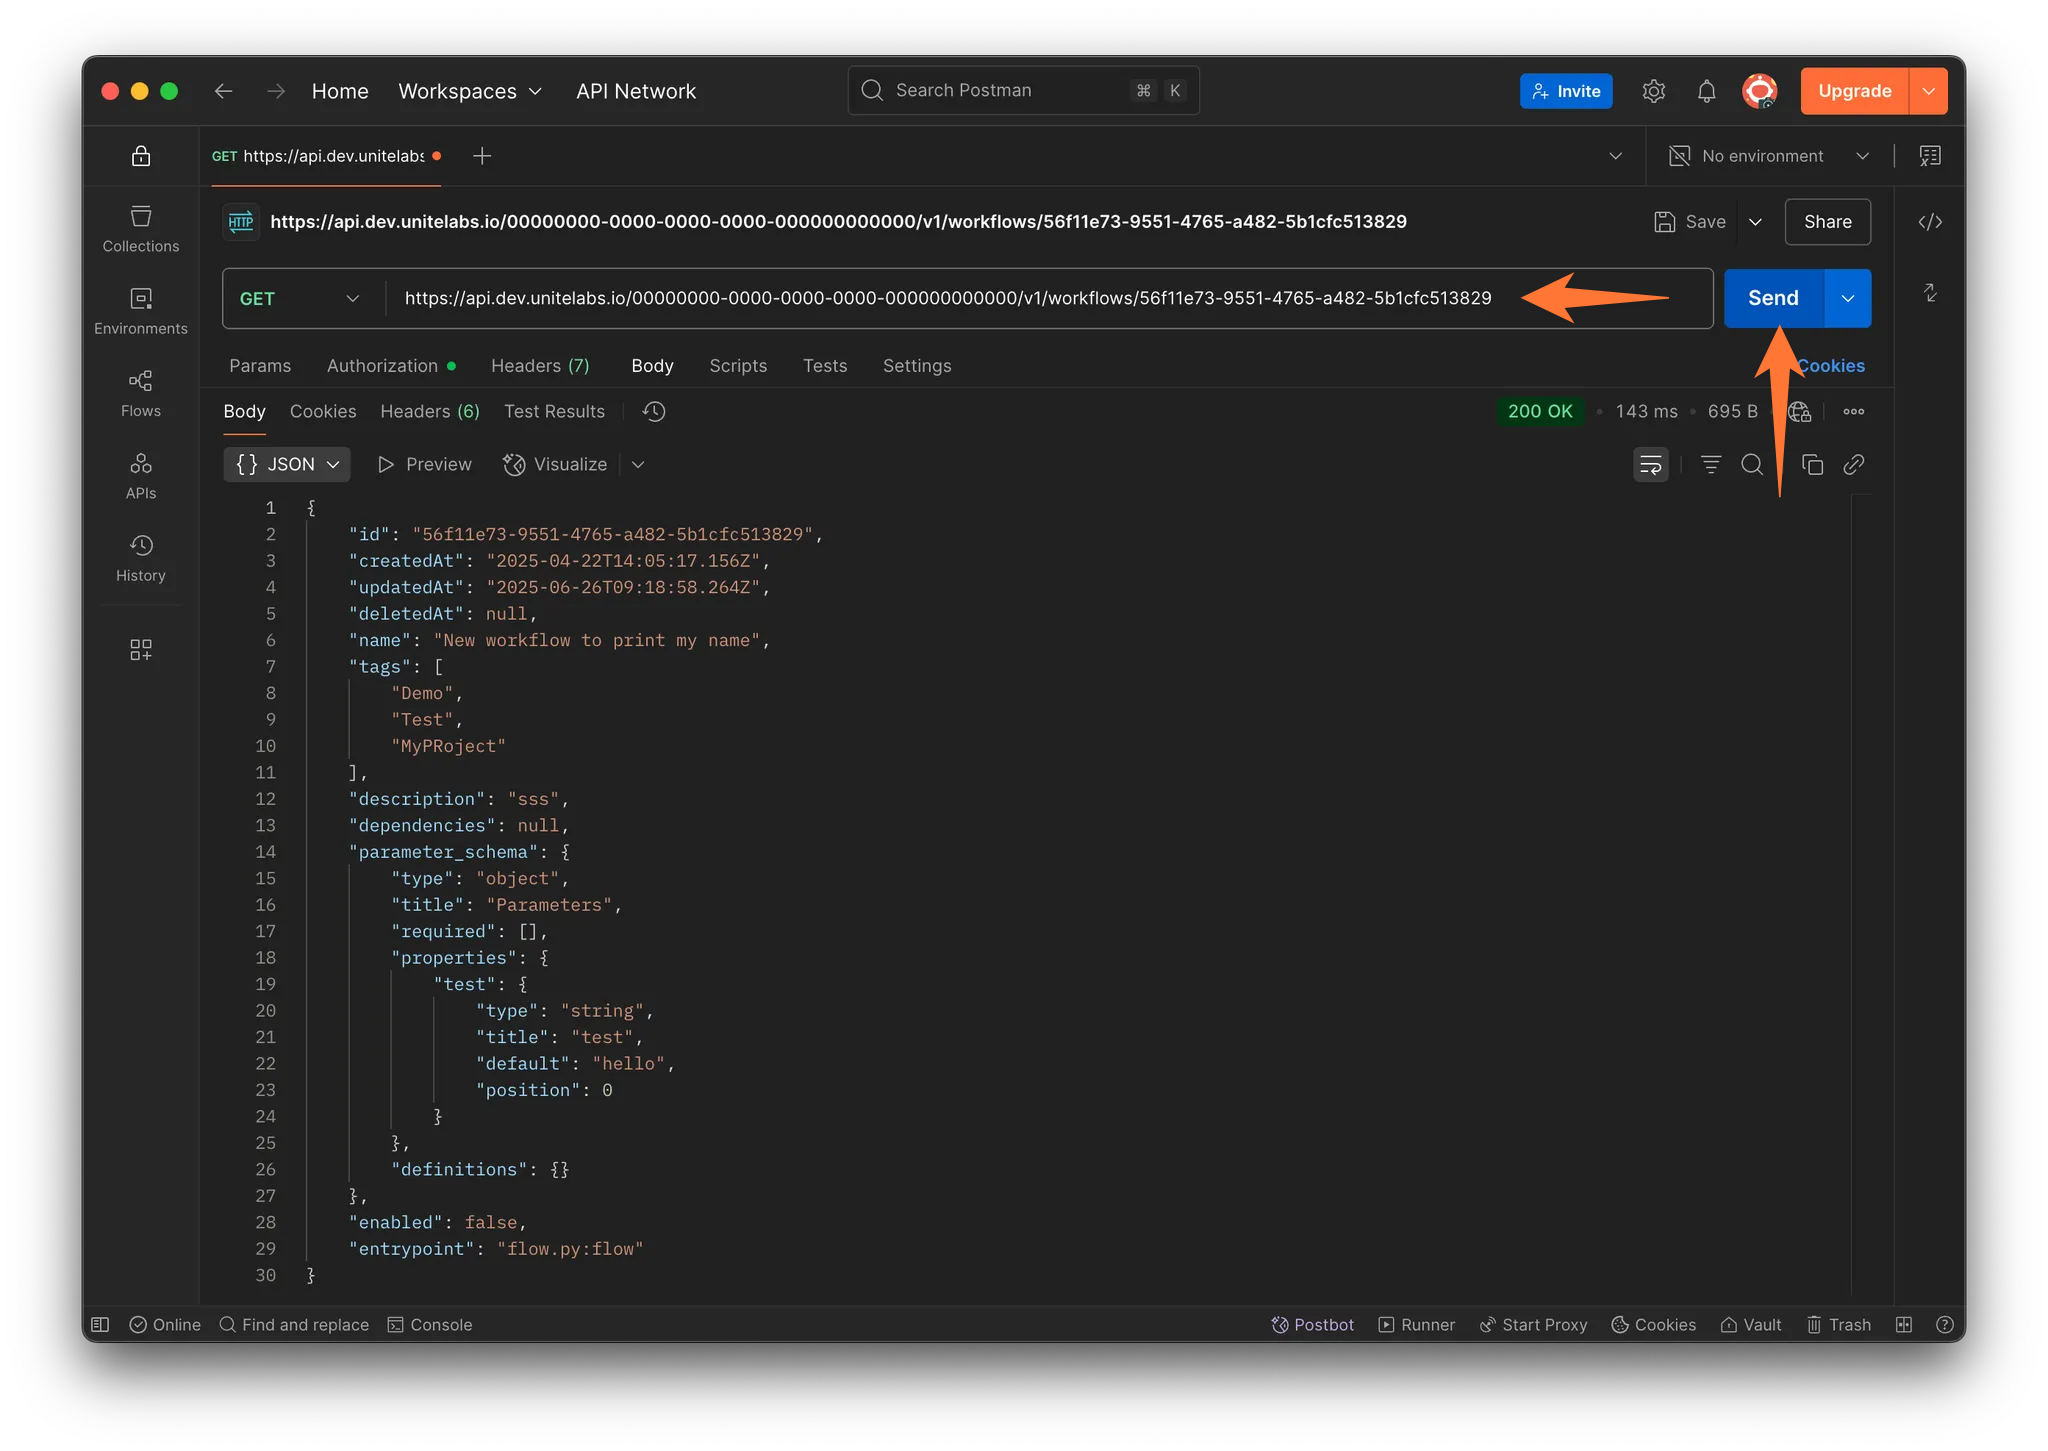Open the Test Results tab
This screenshot has width=2048, height=1451.
click(x=554, y=411)
